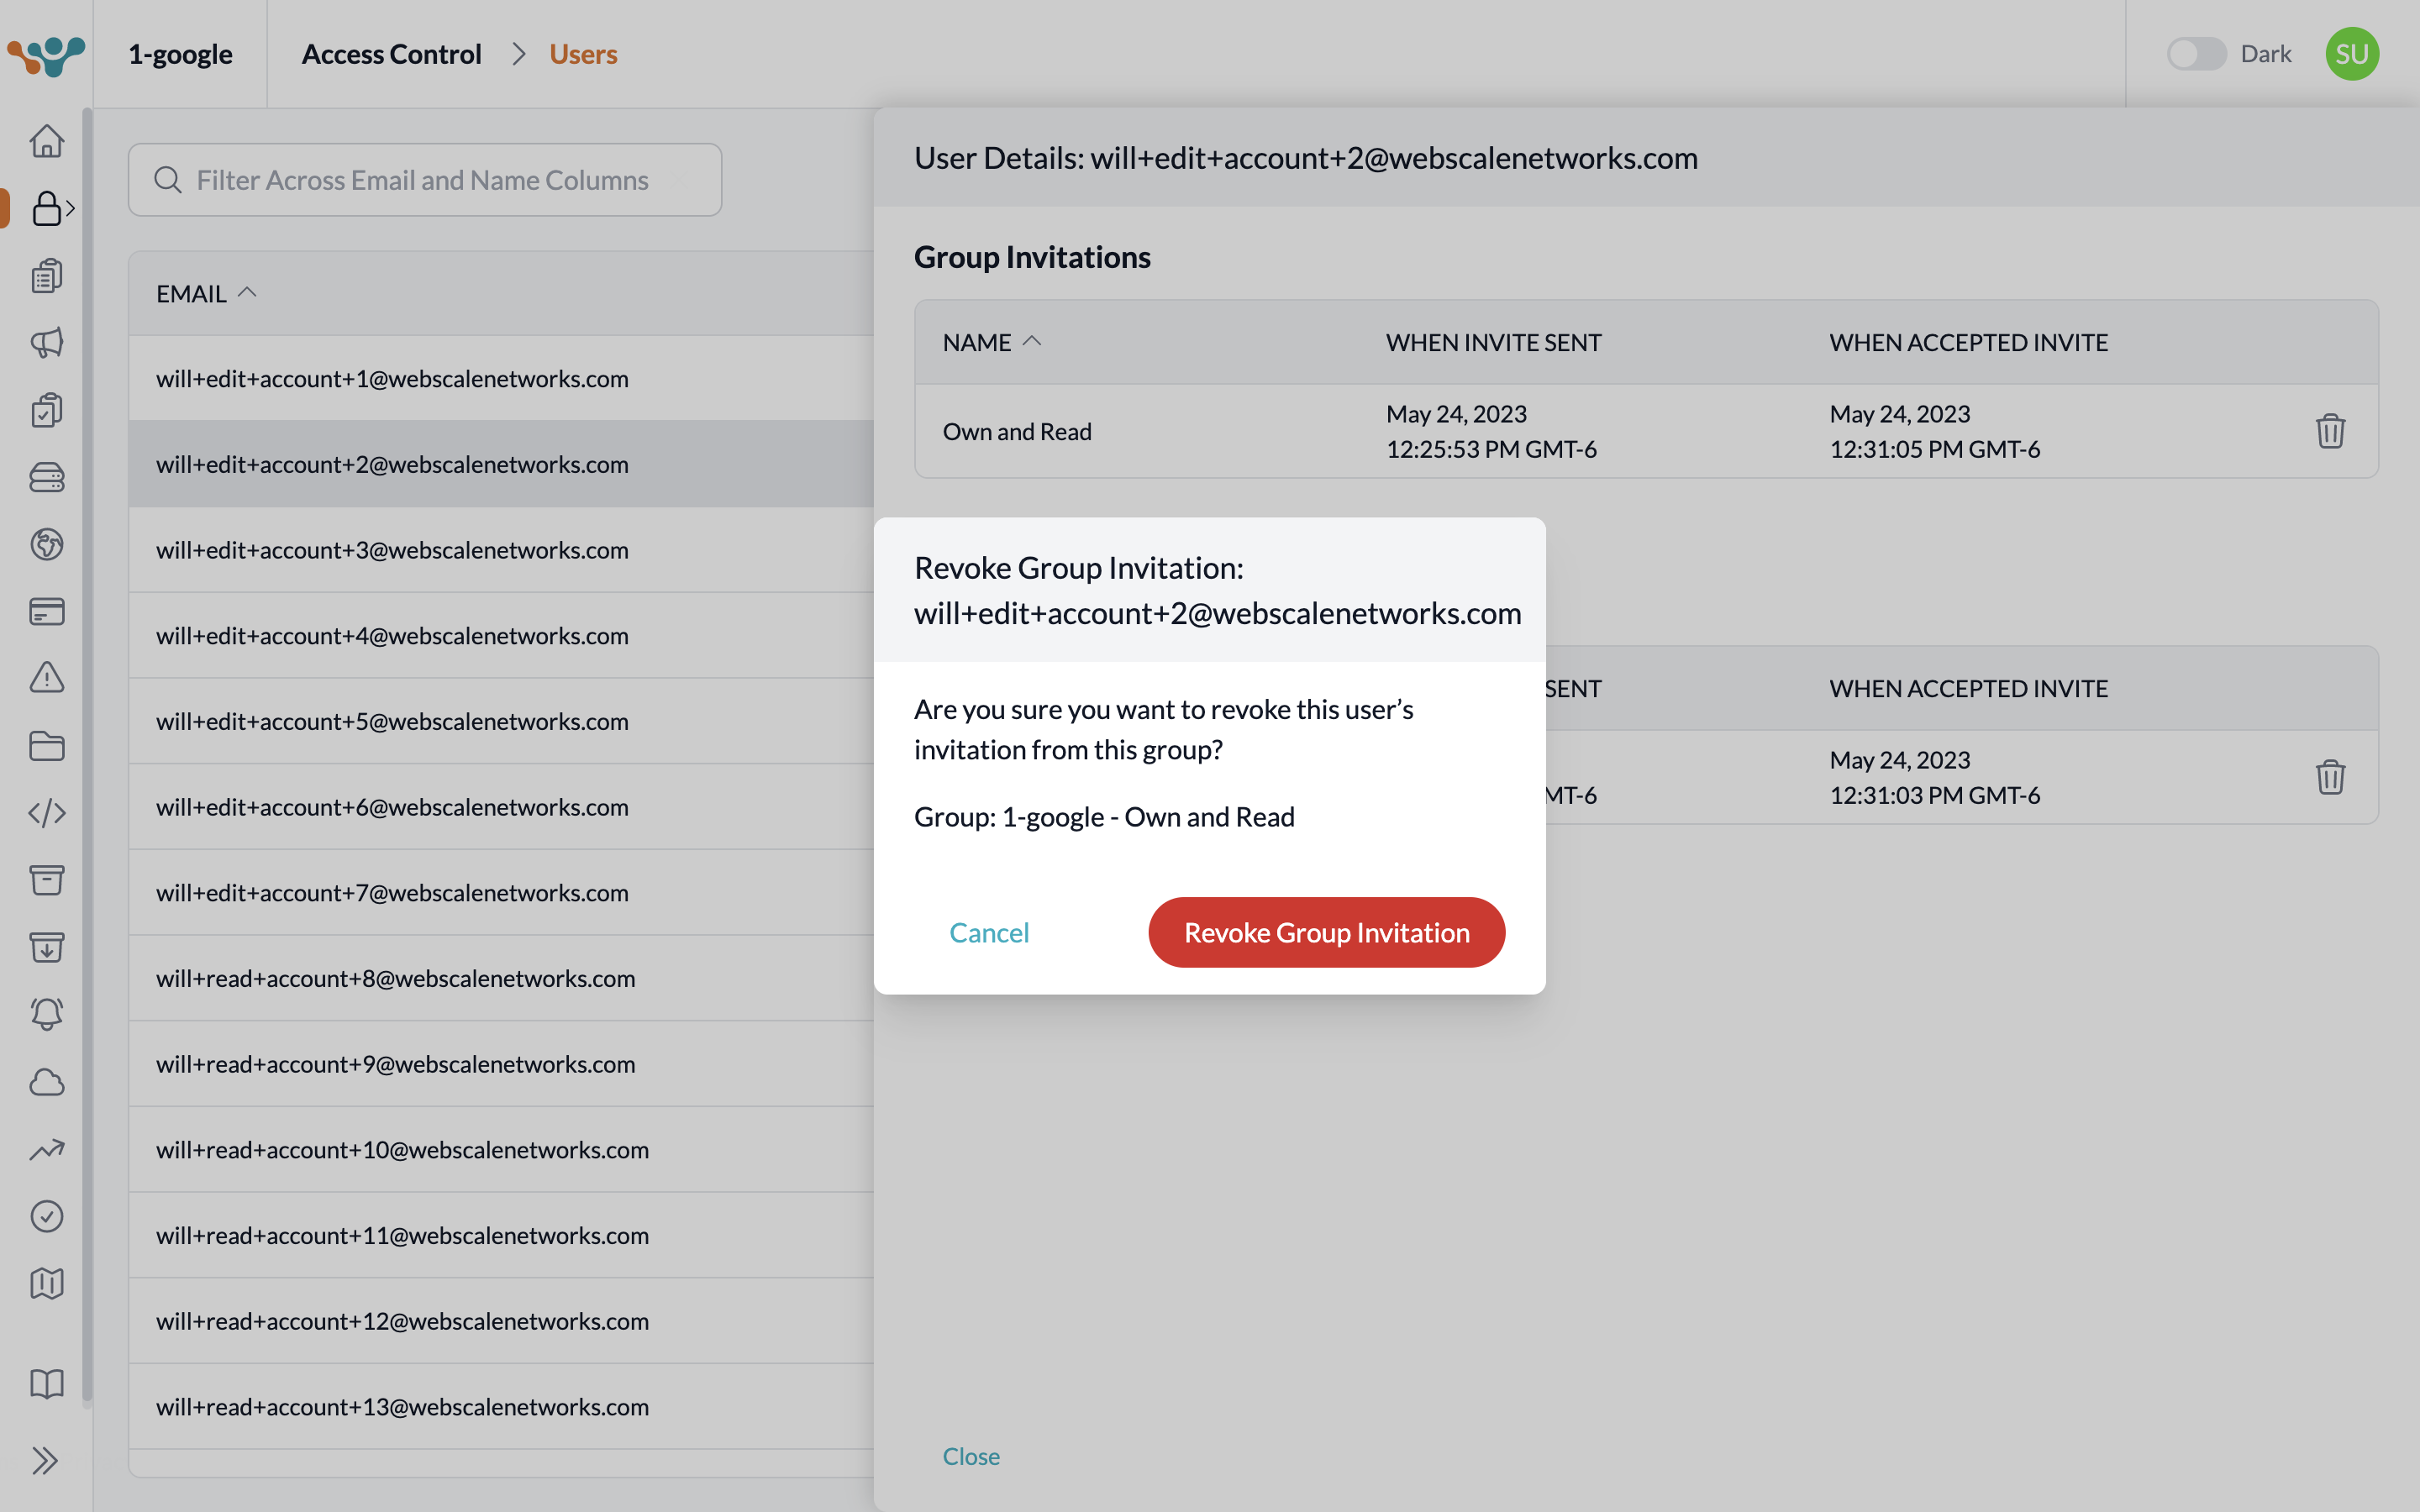Click the Home icon in sidebar

pyautogui.click(x=46, y=141)
